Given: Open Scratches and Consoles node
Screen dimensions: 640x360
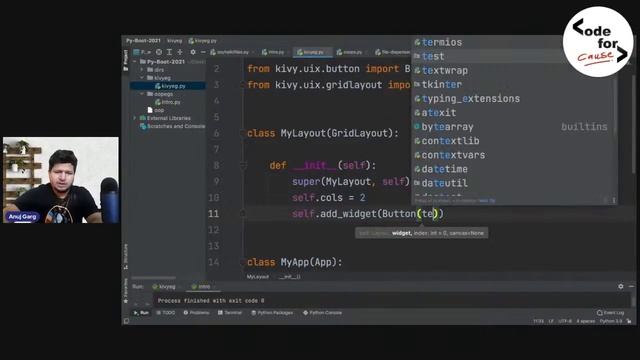Looking at the screenshot, I should pyautogui.click(x=172, y=126).
